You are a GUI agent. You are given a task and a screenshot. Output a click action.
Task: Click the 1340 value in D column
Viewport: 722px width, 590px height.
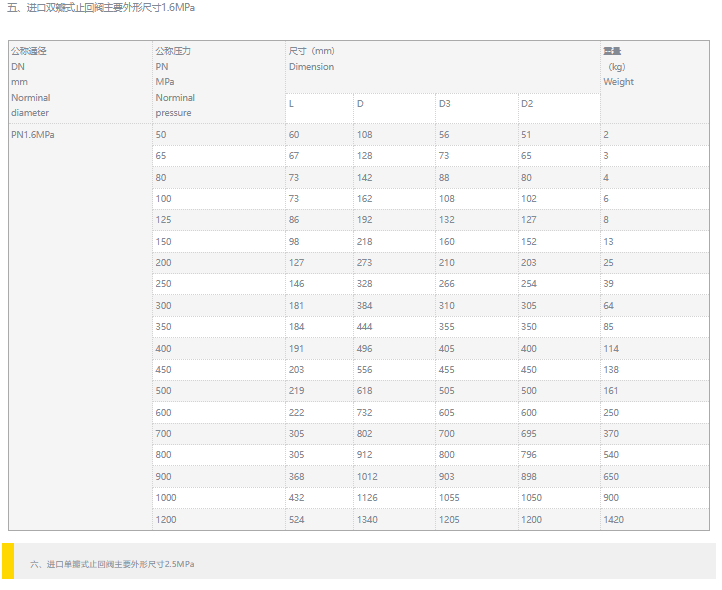click(367, 520)
